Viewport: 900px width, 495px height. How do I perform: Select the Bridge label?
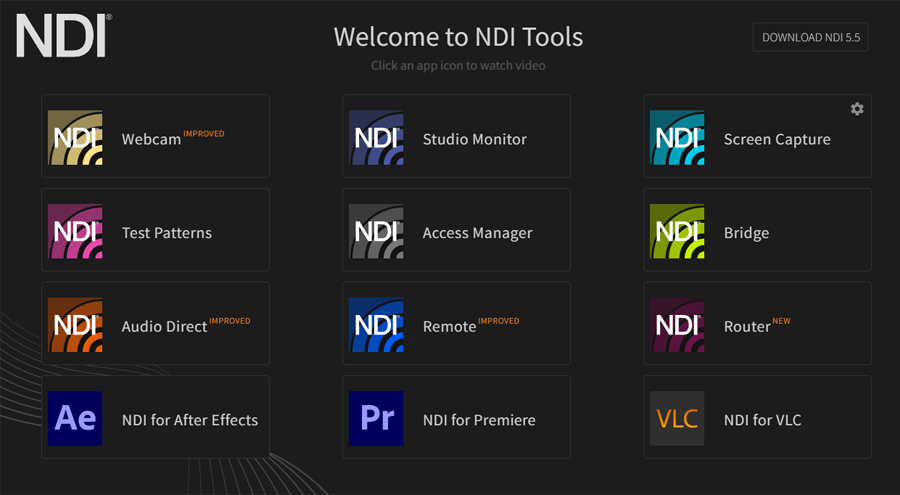point(746,233)
